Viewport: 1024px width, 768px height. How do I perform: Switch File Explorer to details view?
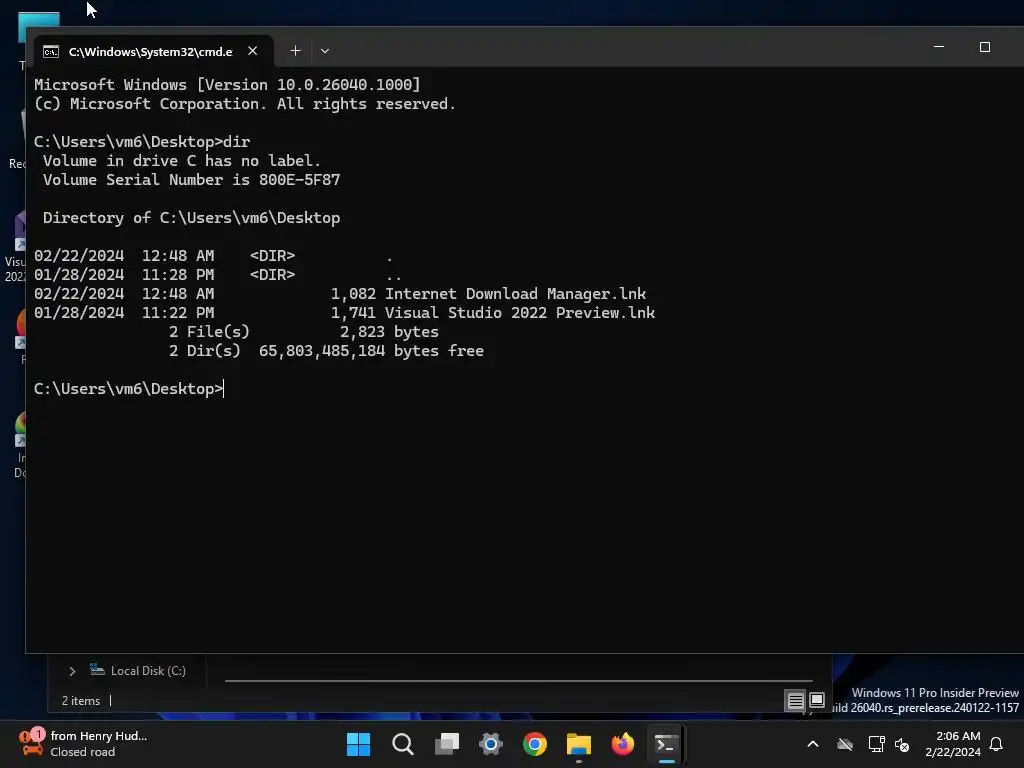795,701
